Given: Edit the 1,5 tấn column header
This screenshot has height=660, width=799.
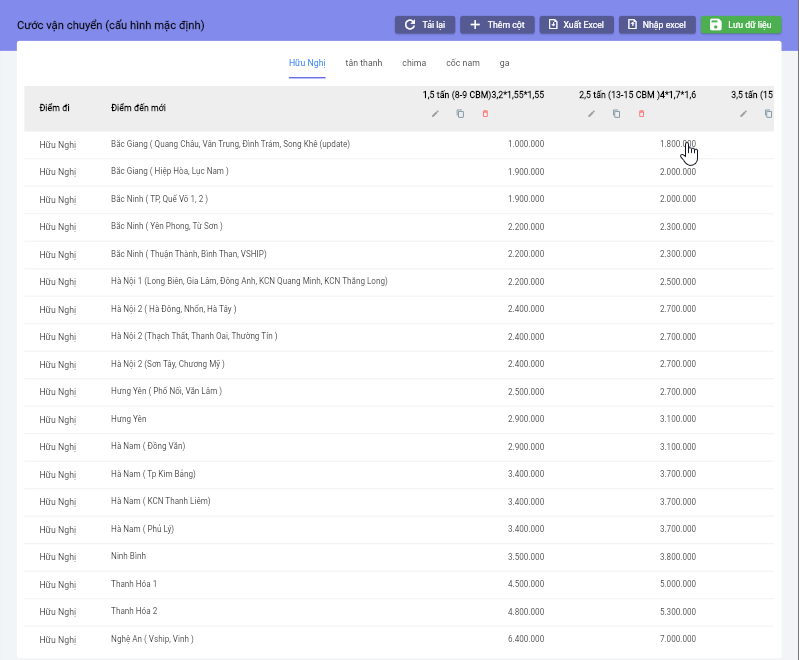Looking at the screenshot, I should [435, 114].
